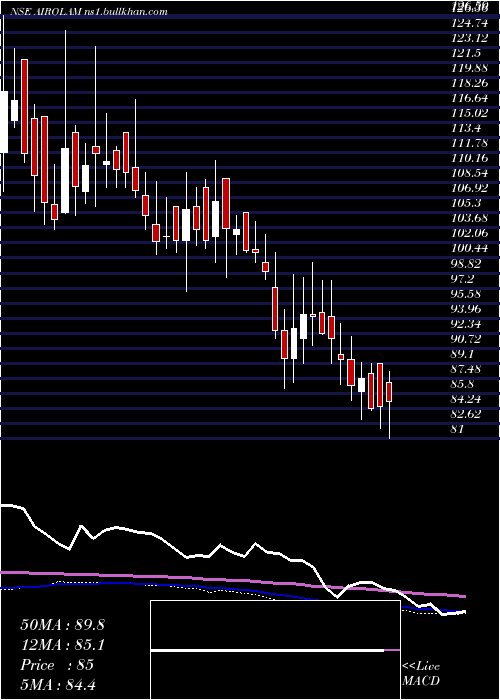This screenshot has width=500, height=700.
Task: Click the 124.74 price axis label
Action: pos(470,23)
